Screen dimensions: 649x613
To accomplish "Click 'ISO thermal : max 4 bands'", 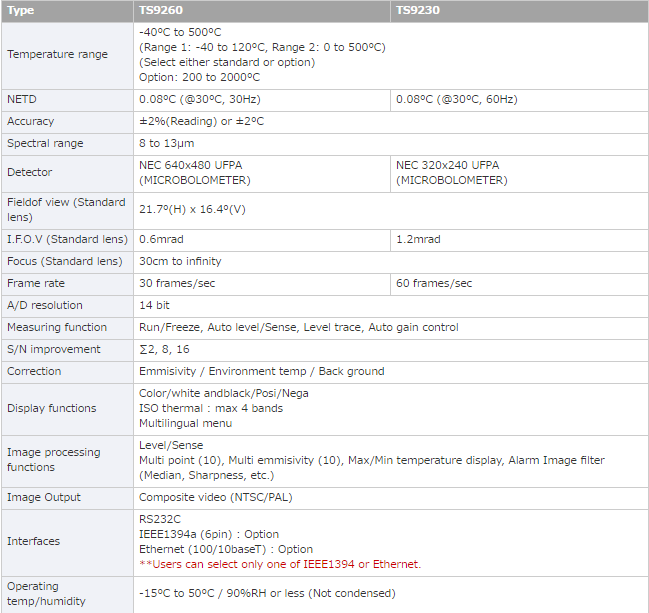I will (211, 408).
